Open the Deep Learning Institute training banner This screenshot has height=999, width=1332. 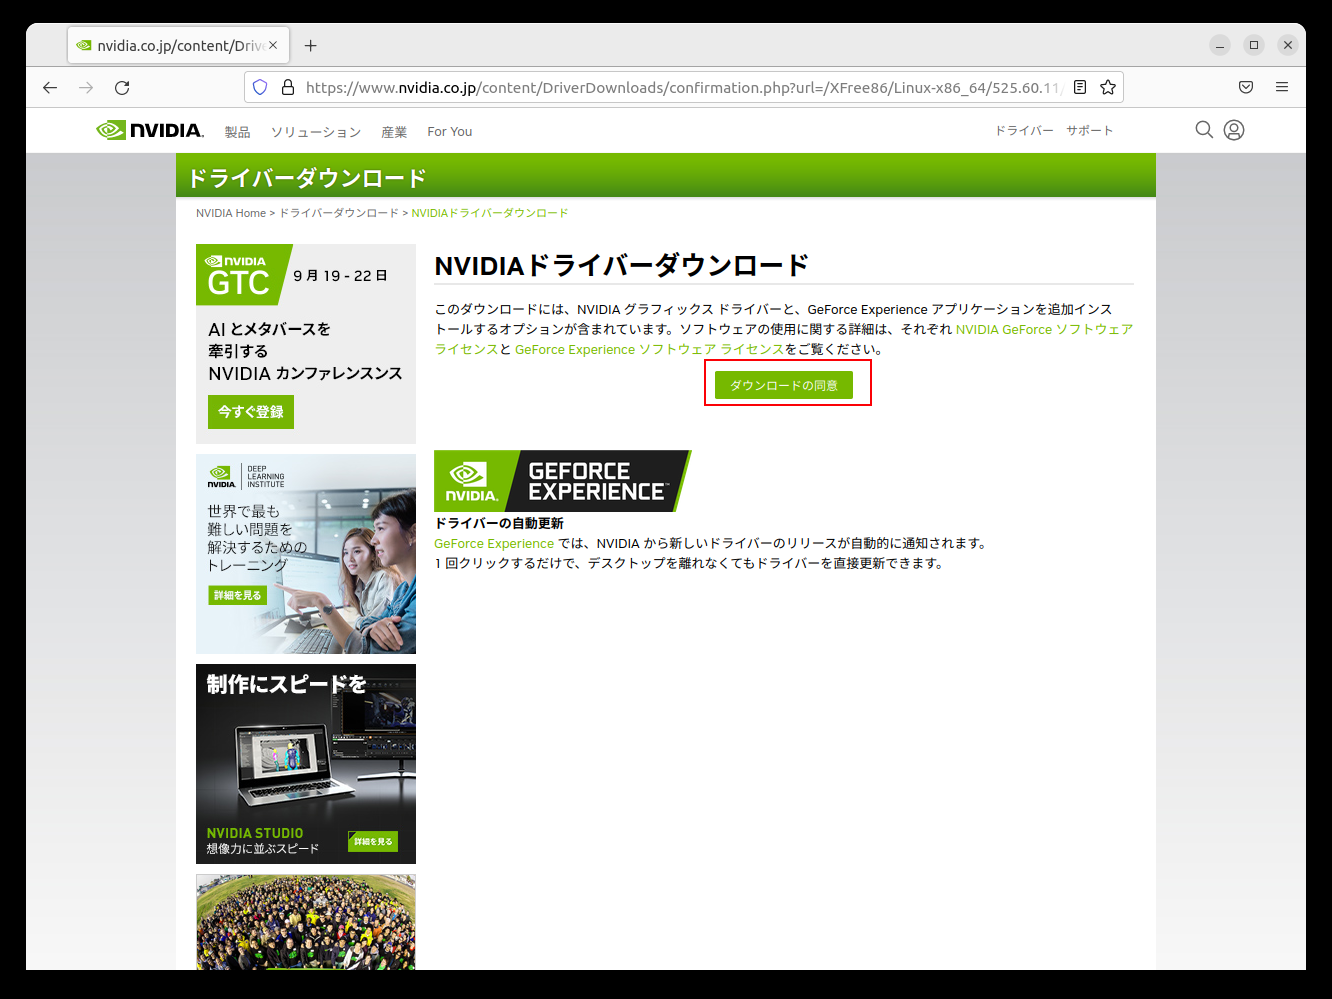306,554
